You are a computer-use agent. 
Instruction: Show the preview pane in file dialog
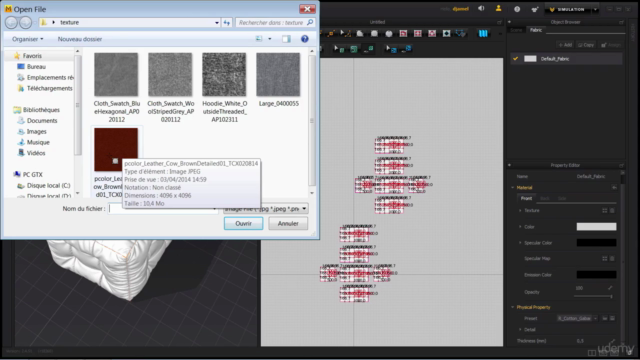coord(286,39)
